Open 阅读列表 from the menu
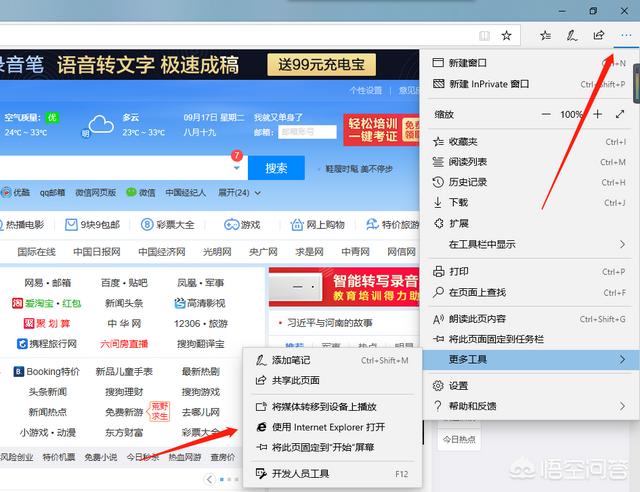 click(x=529, y=162)
